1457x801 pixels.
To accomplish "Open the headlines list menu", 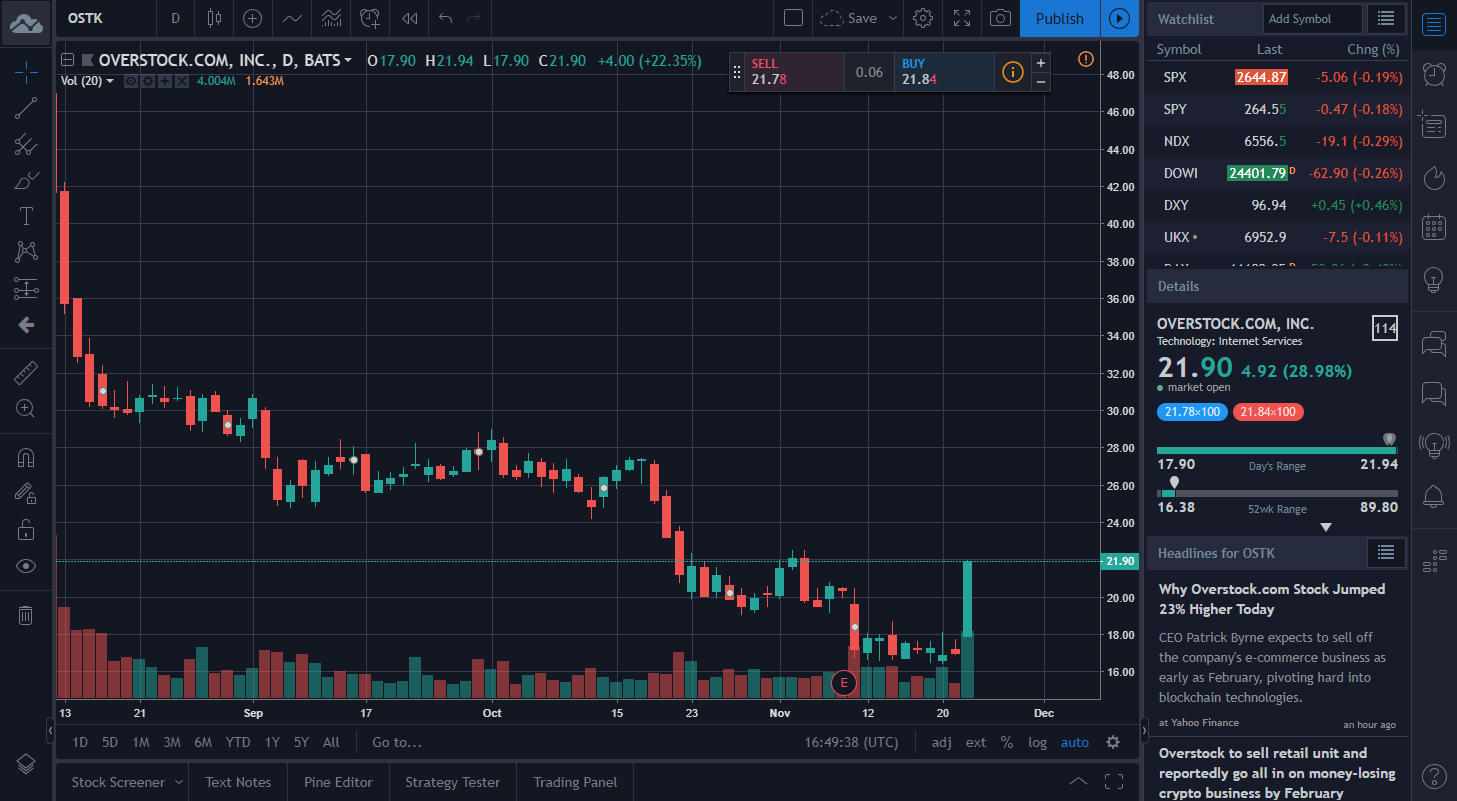I will tap(1385, 552).
